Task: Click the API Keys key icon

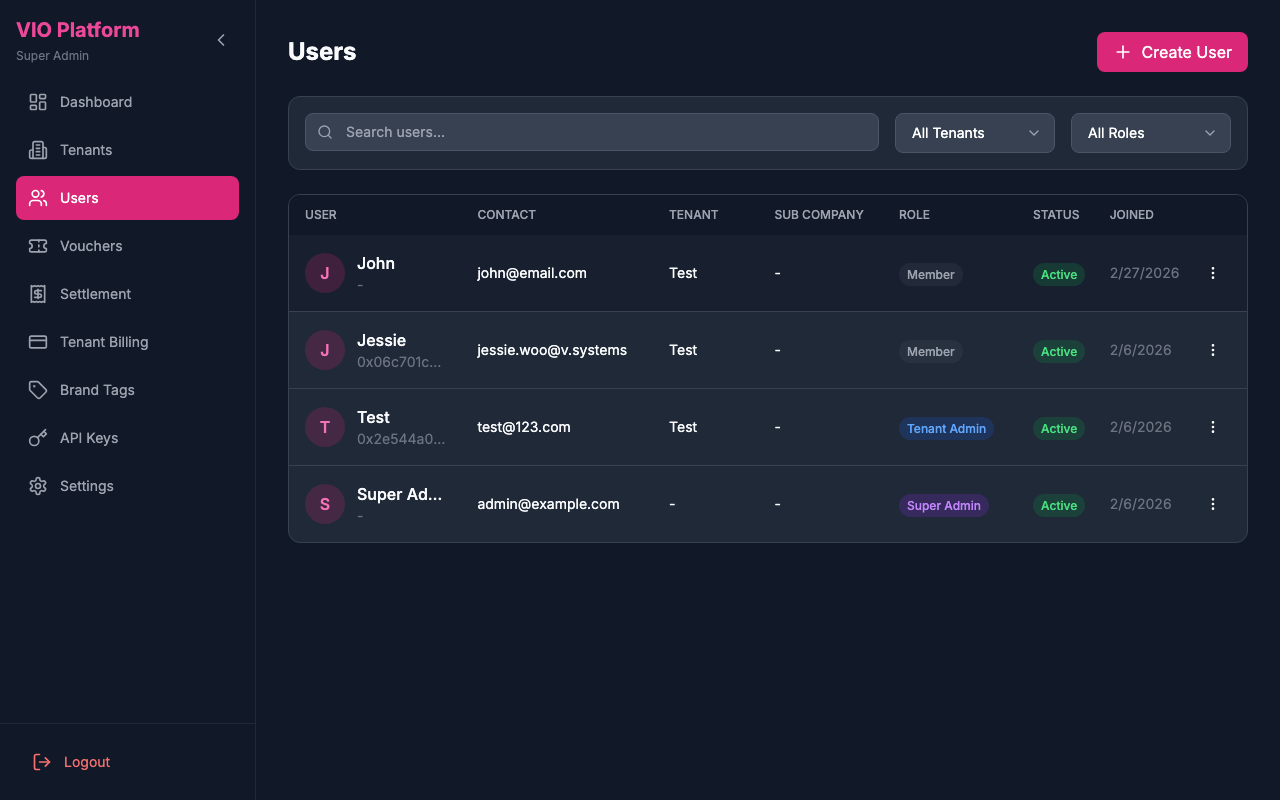Action: click(38, 438)
